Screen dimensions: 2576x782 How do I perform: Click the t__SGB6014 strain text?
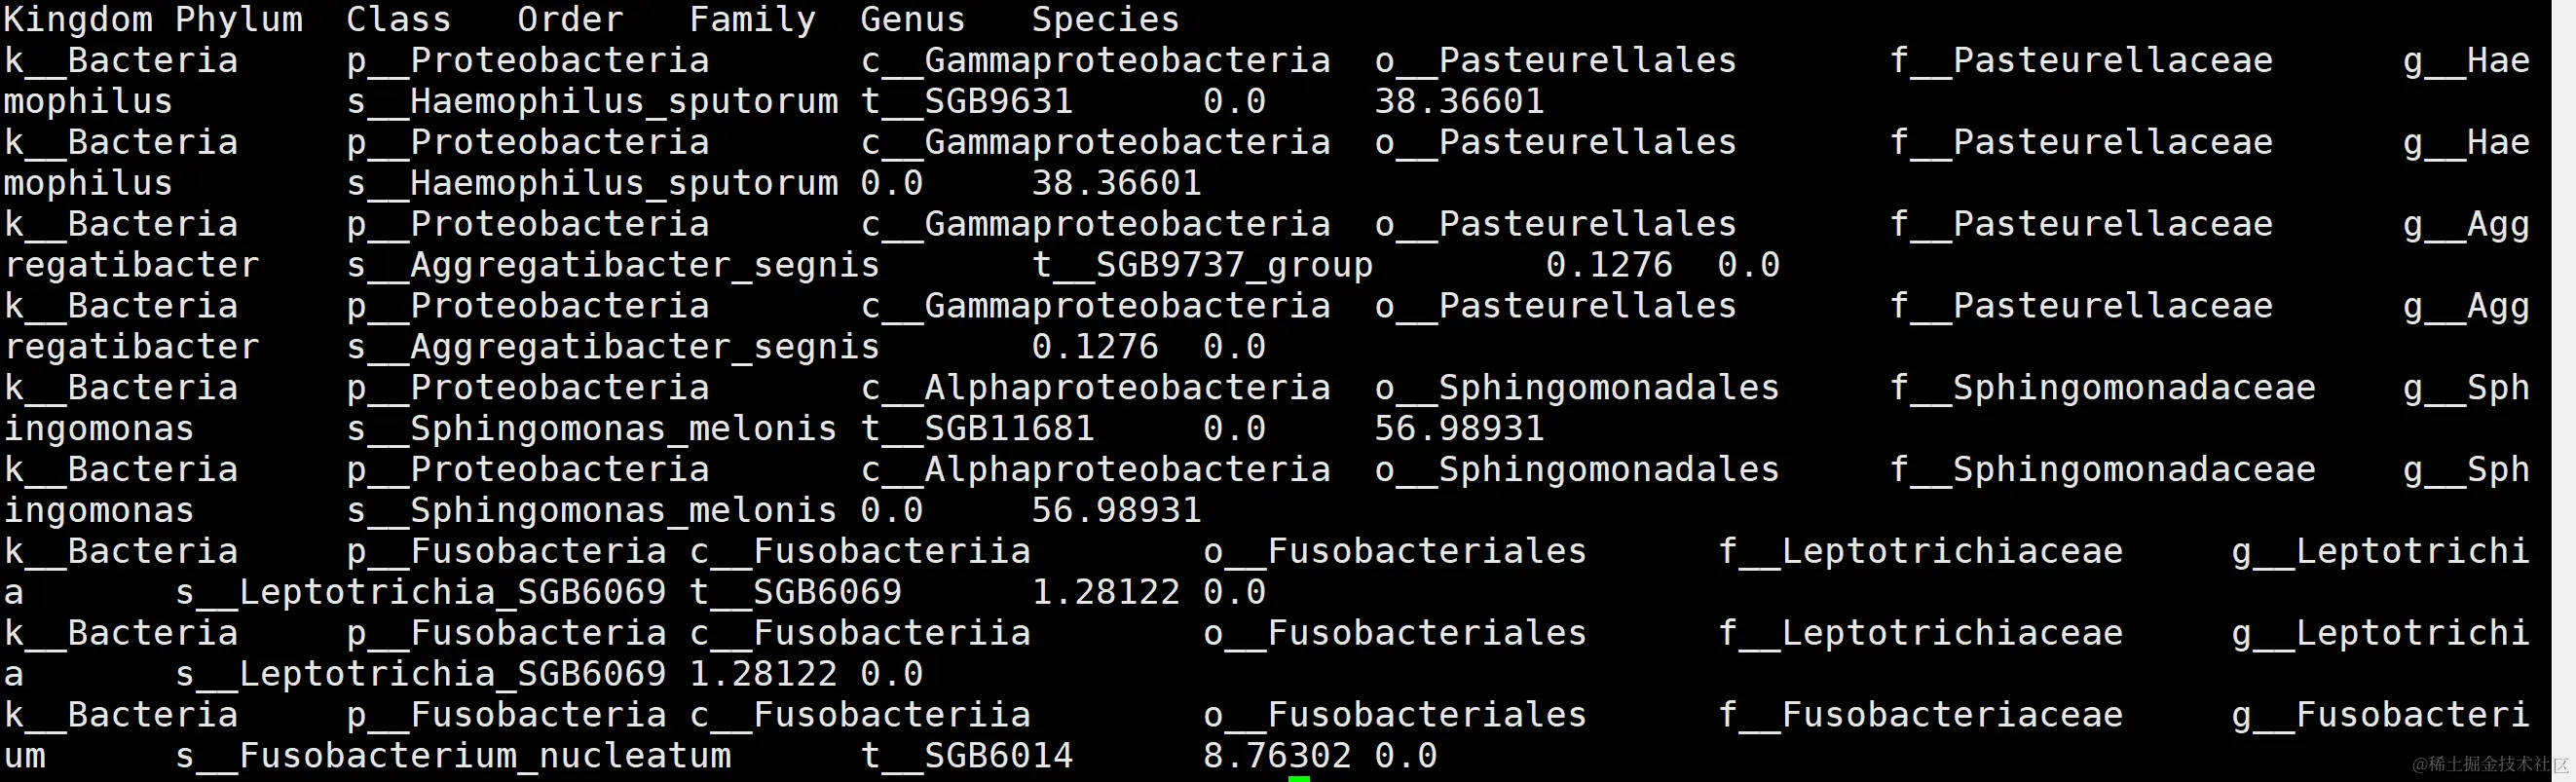[x=967, y=756]
